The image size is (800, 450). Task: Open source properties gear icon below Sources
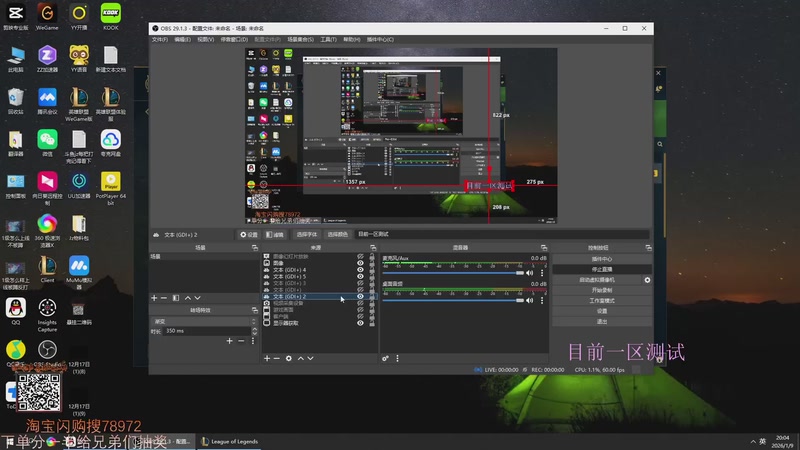point(289,359)
